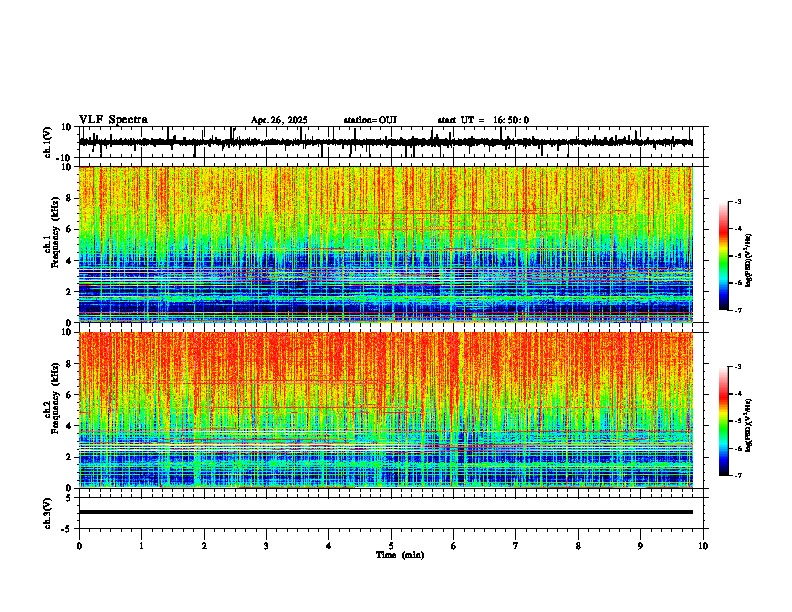Click the '8' kHz tick of ch.1 spectrogram
The height and width of the screenshot is (612, 792).
point(69,198)
